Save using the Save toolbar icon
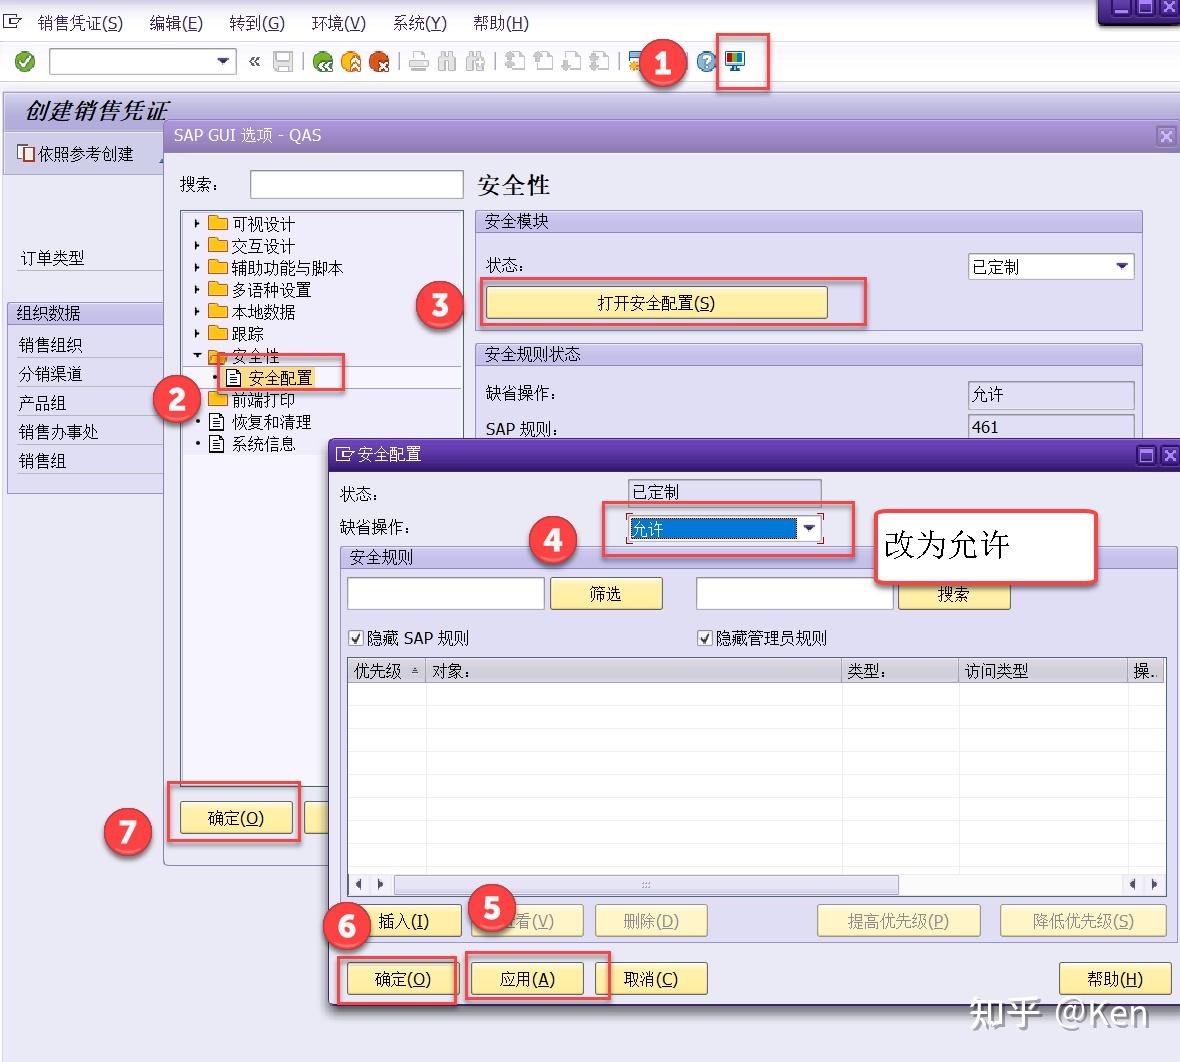 283,62
